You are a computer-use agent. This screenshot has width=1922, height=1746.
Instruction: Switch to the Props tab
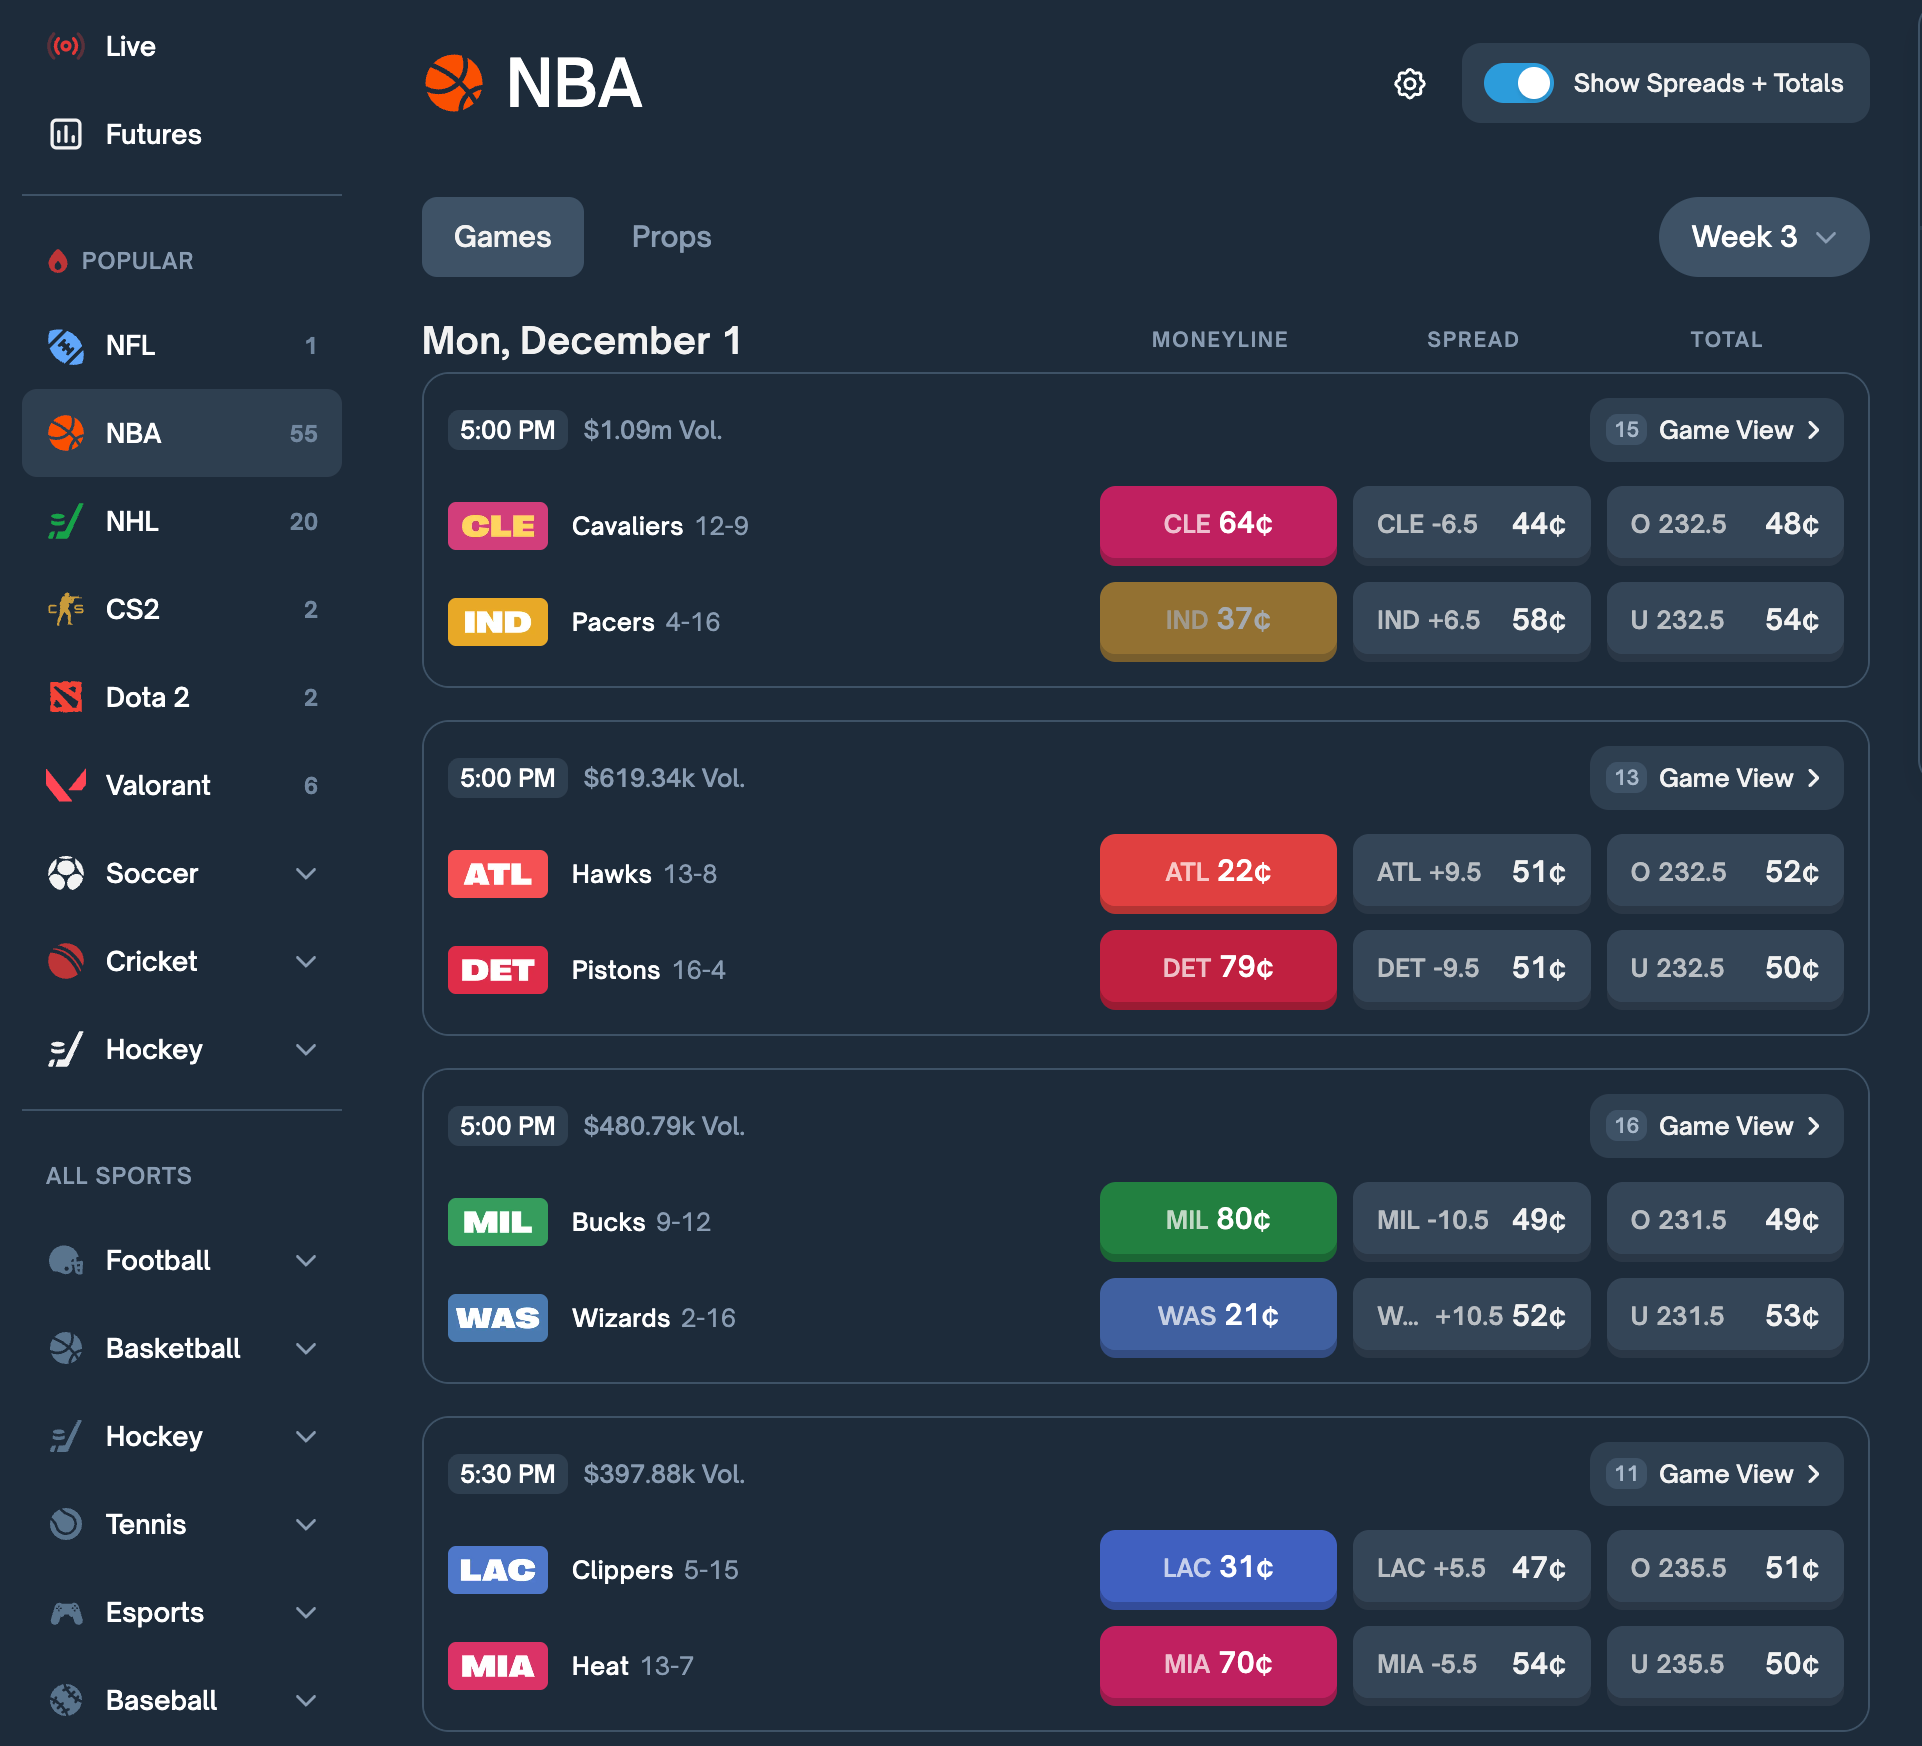click(x=671, y=237)
